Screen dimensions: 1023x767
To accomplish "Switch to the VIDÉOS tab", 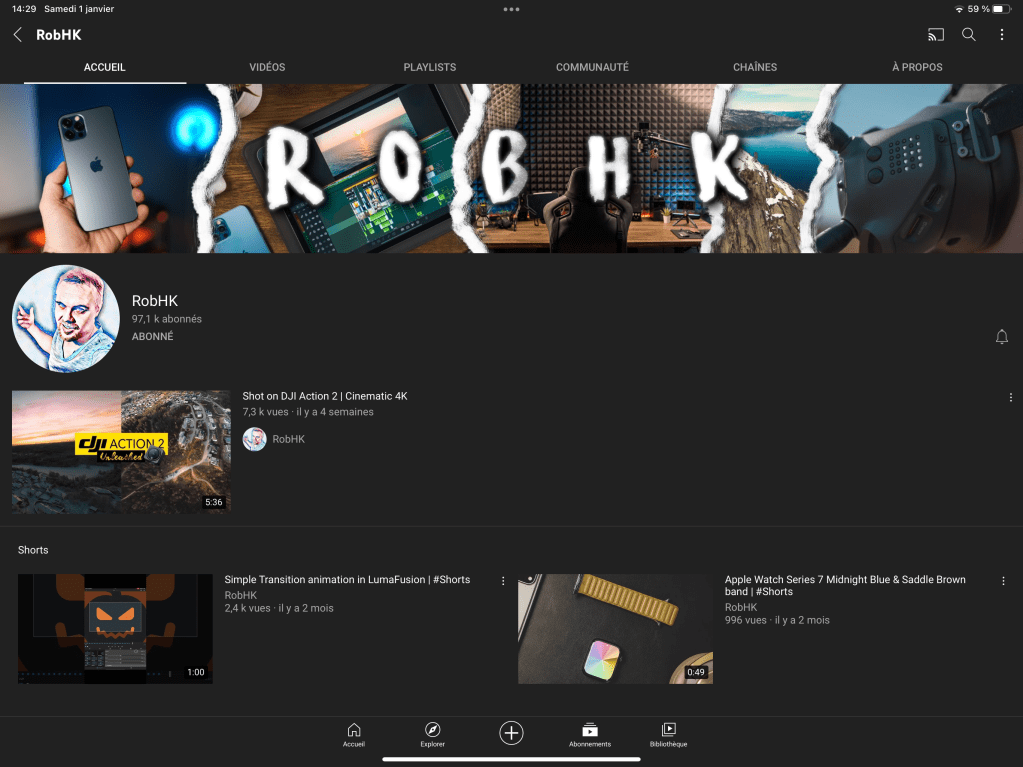I will [x=267, y=67].
